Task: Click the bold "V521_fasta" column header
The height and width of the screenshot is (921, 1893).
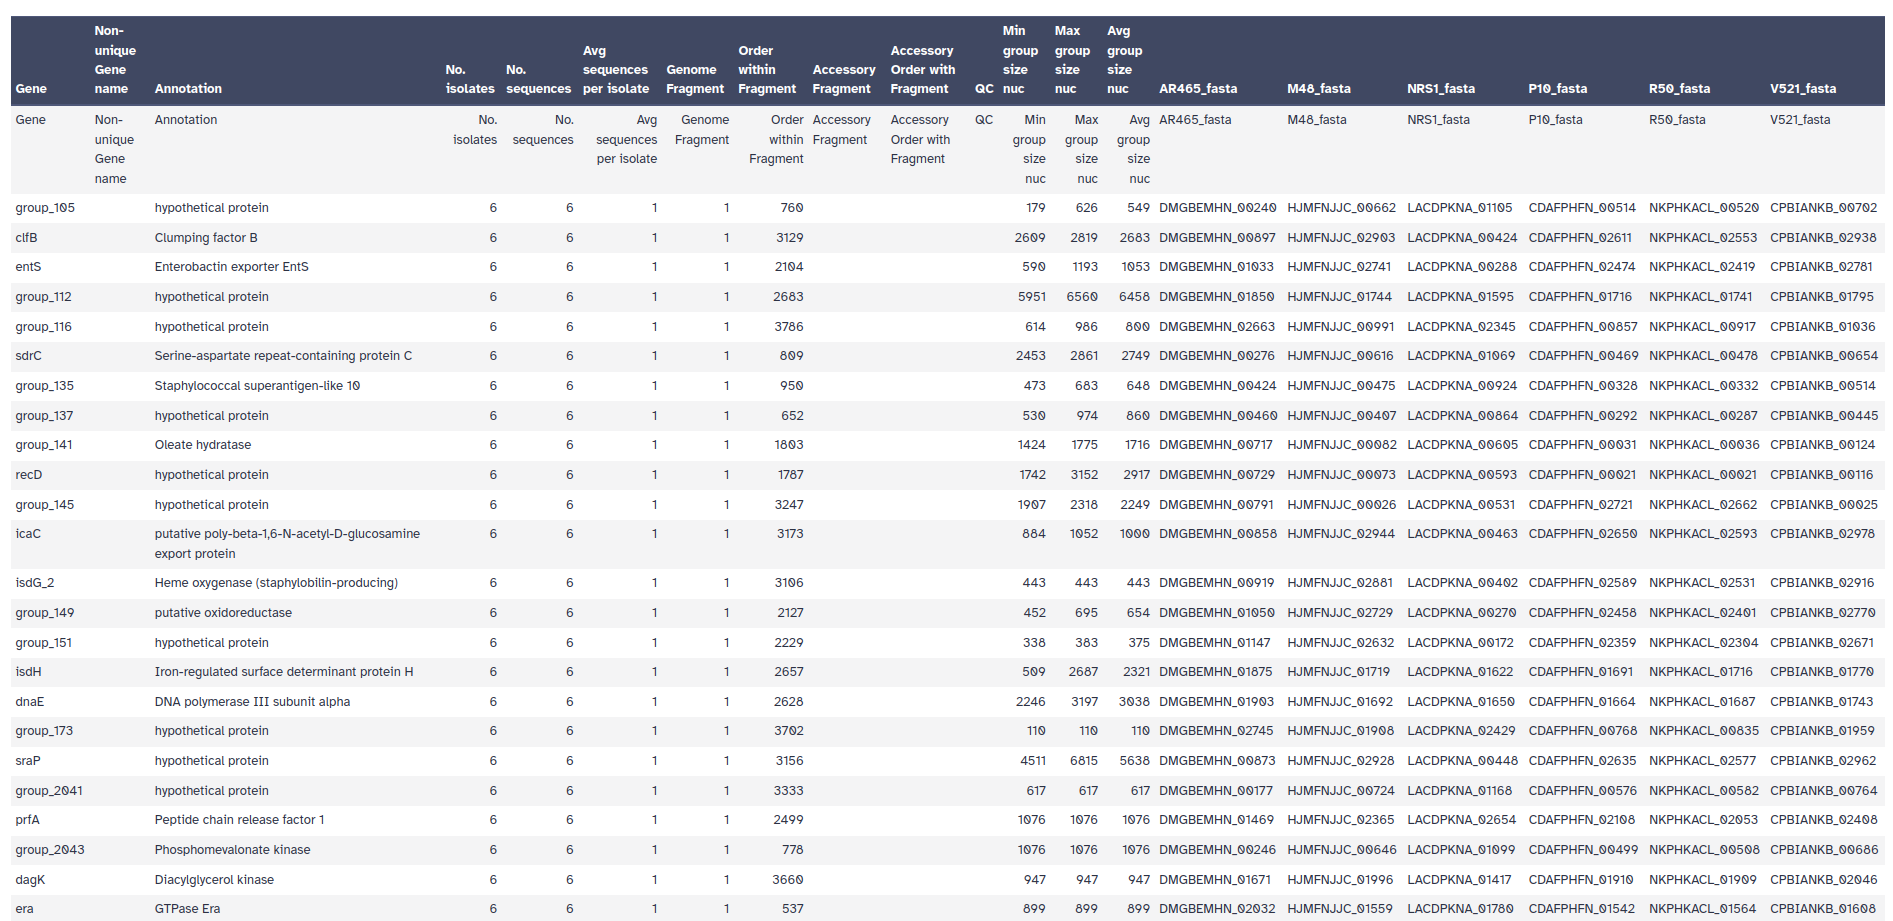Action: [1802, 89]
